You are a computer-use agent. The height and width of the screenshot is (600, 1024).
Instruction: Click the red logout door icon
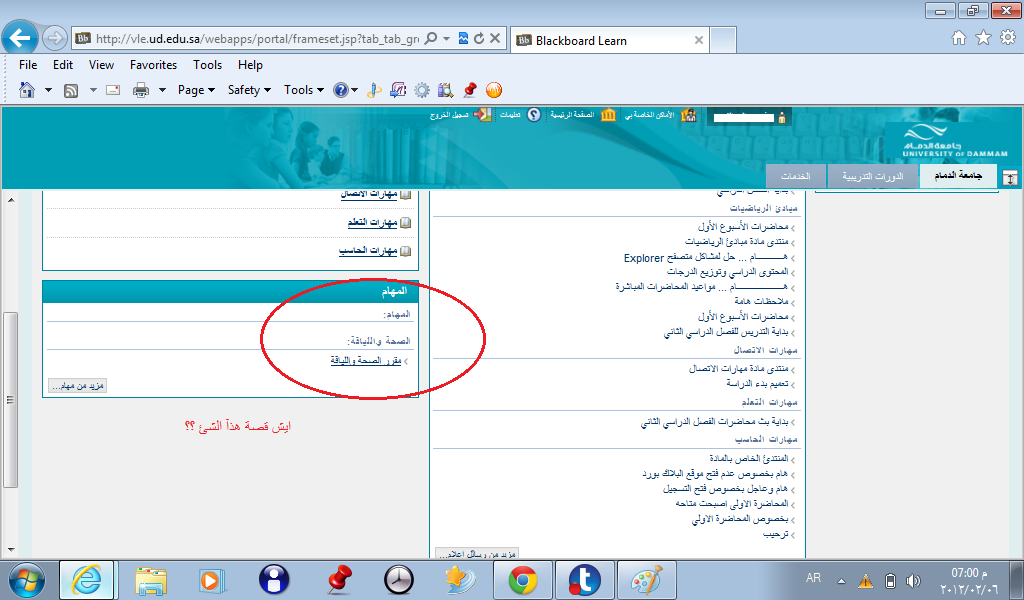coord(483,115)
